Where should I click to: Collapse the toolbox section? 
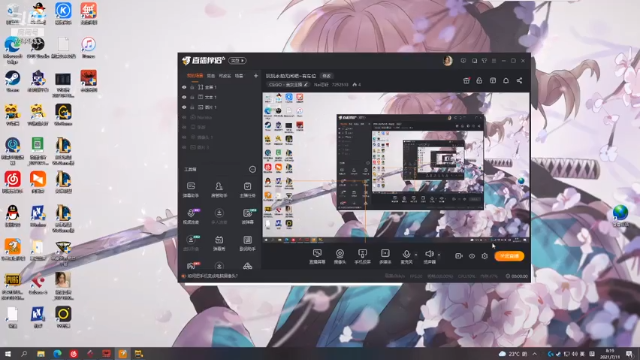[252, 169]
